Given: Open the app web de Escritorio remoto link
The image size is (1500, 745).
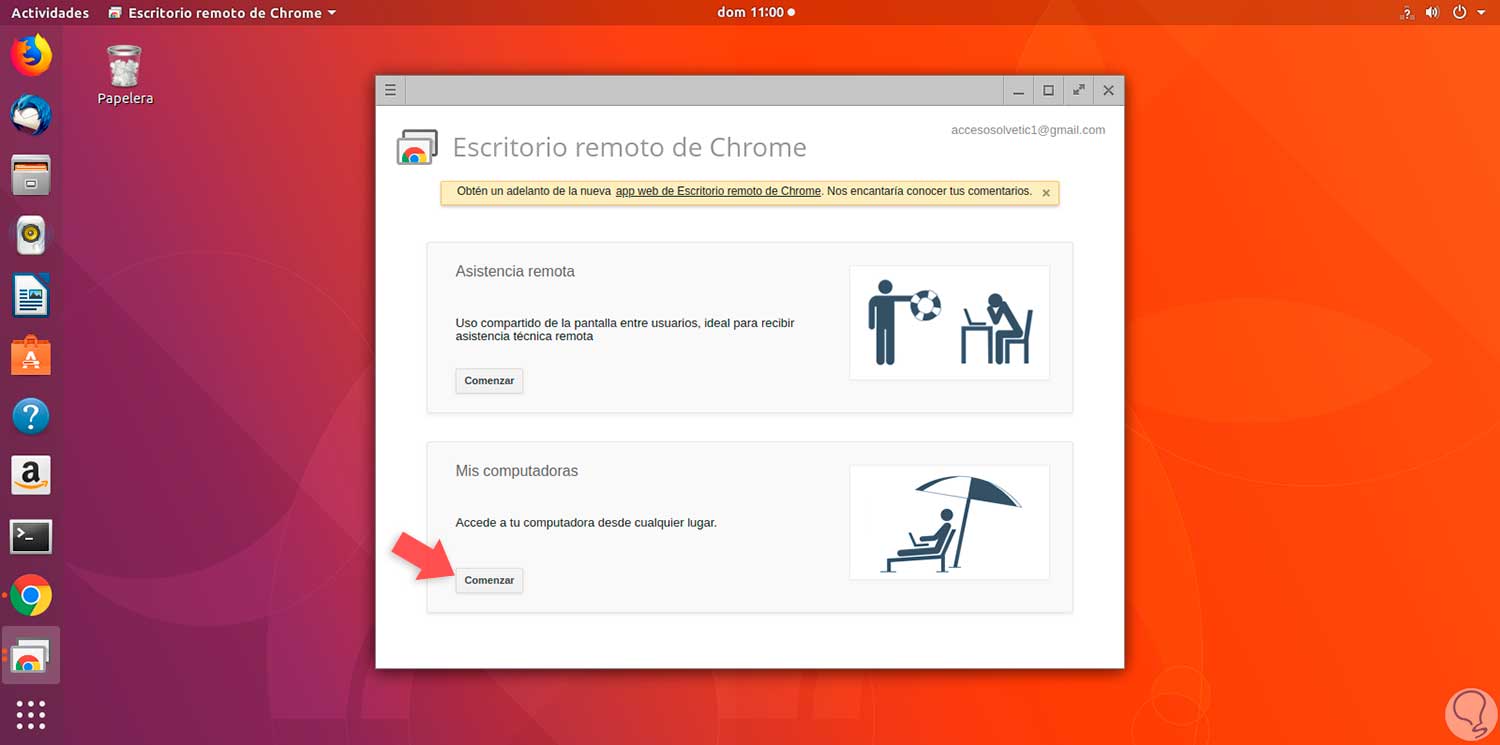Looking at the screenshot, I should [x=718, y=191].
